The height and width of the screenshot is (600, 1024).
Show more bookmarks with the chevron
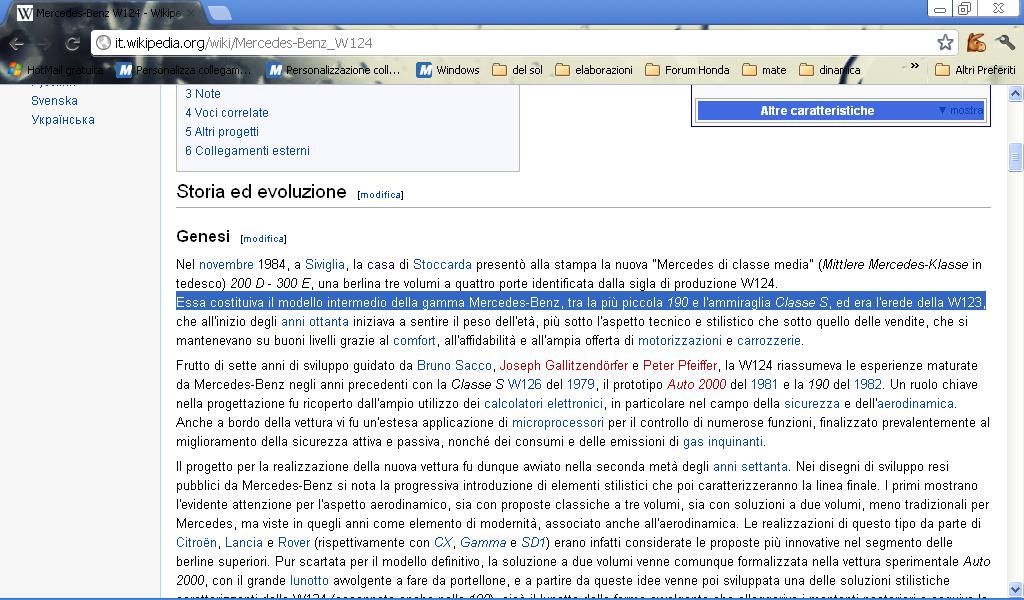point(914,66)
